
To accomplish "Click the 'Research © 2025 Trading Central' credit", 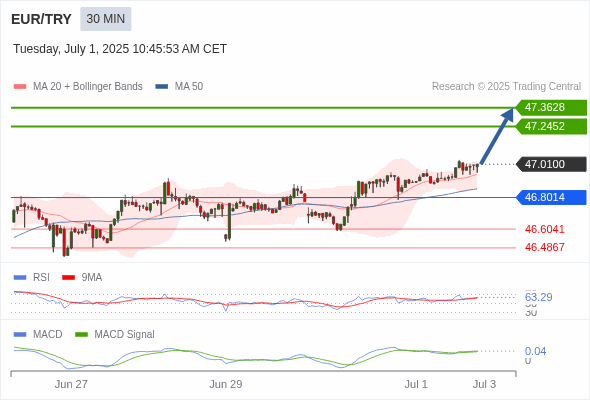I will [506, 87].
